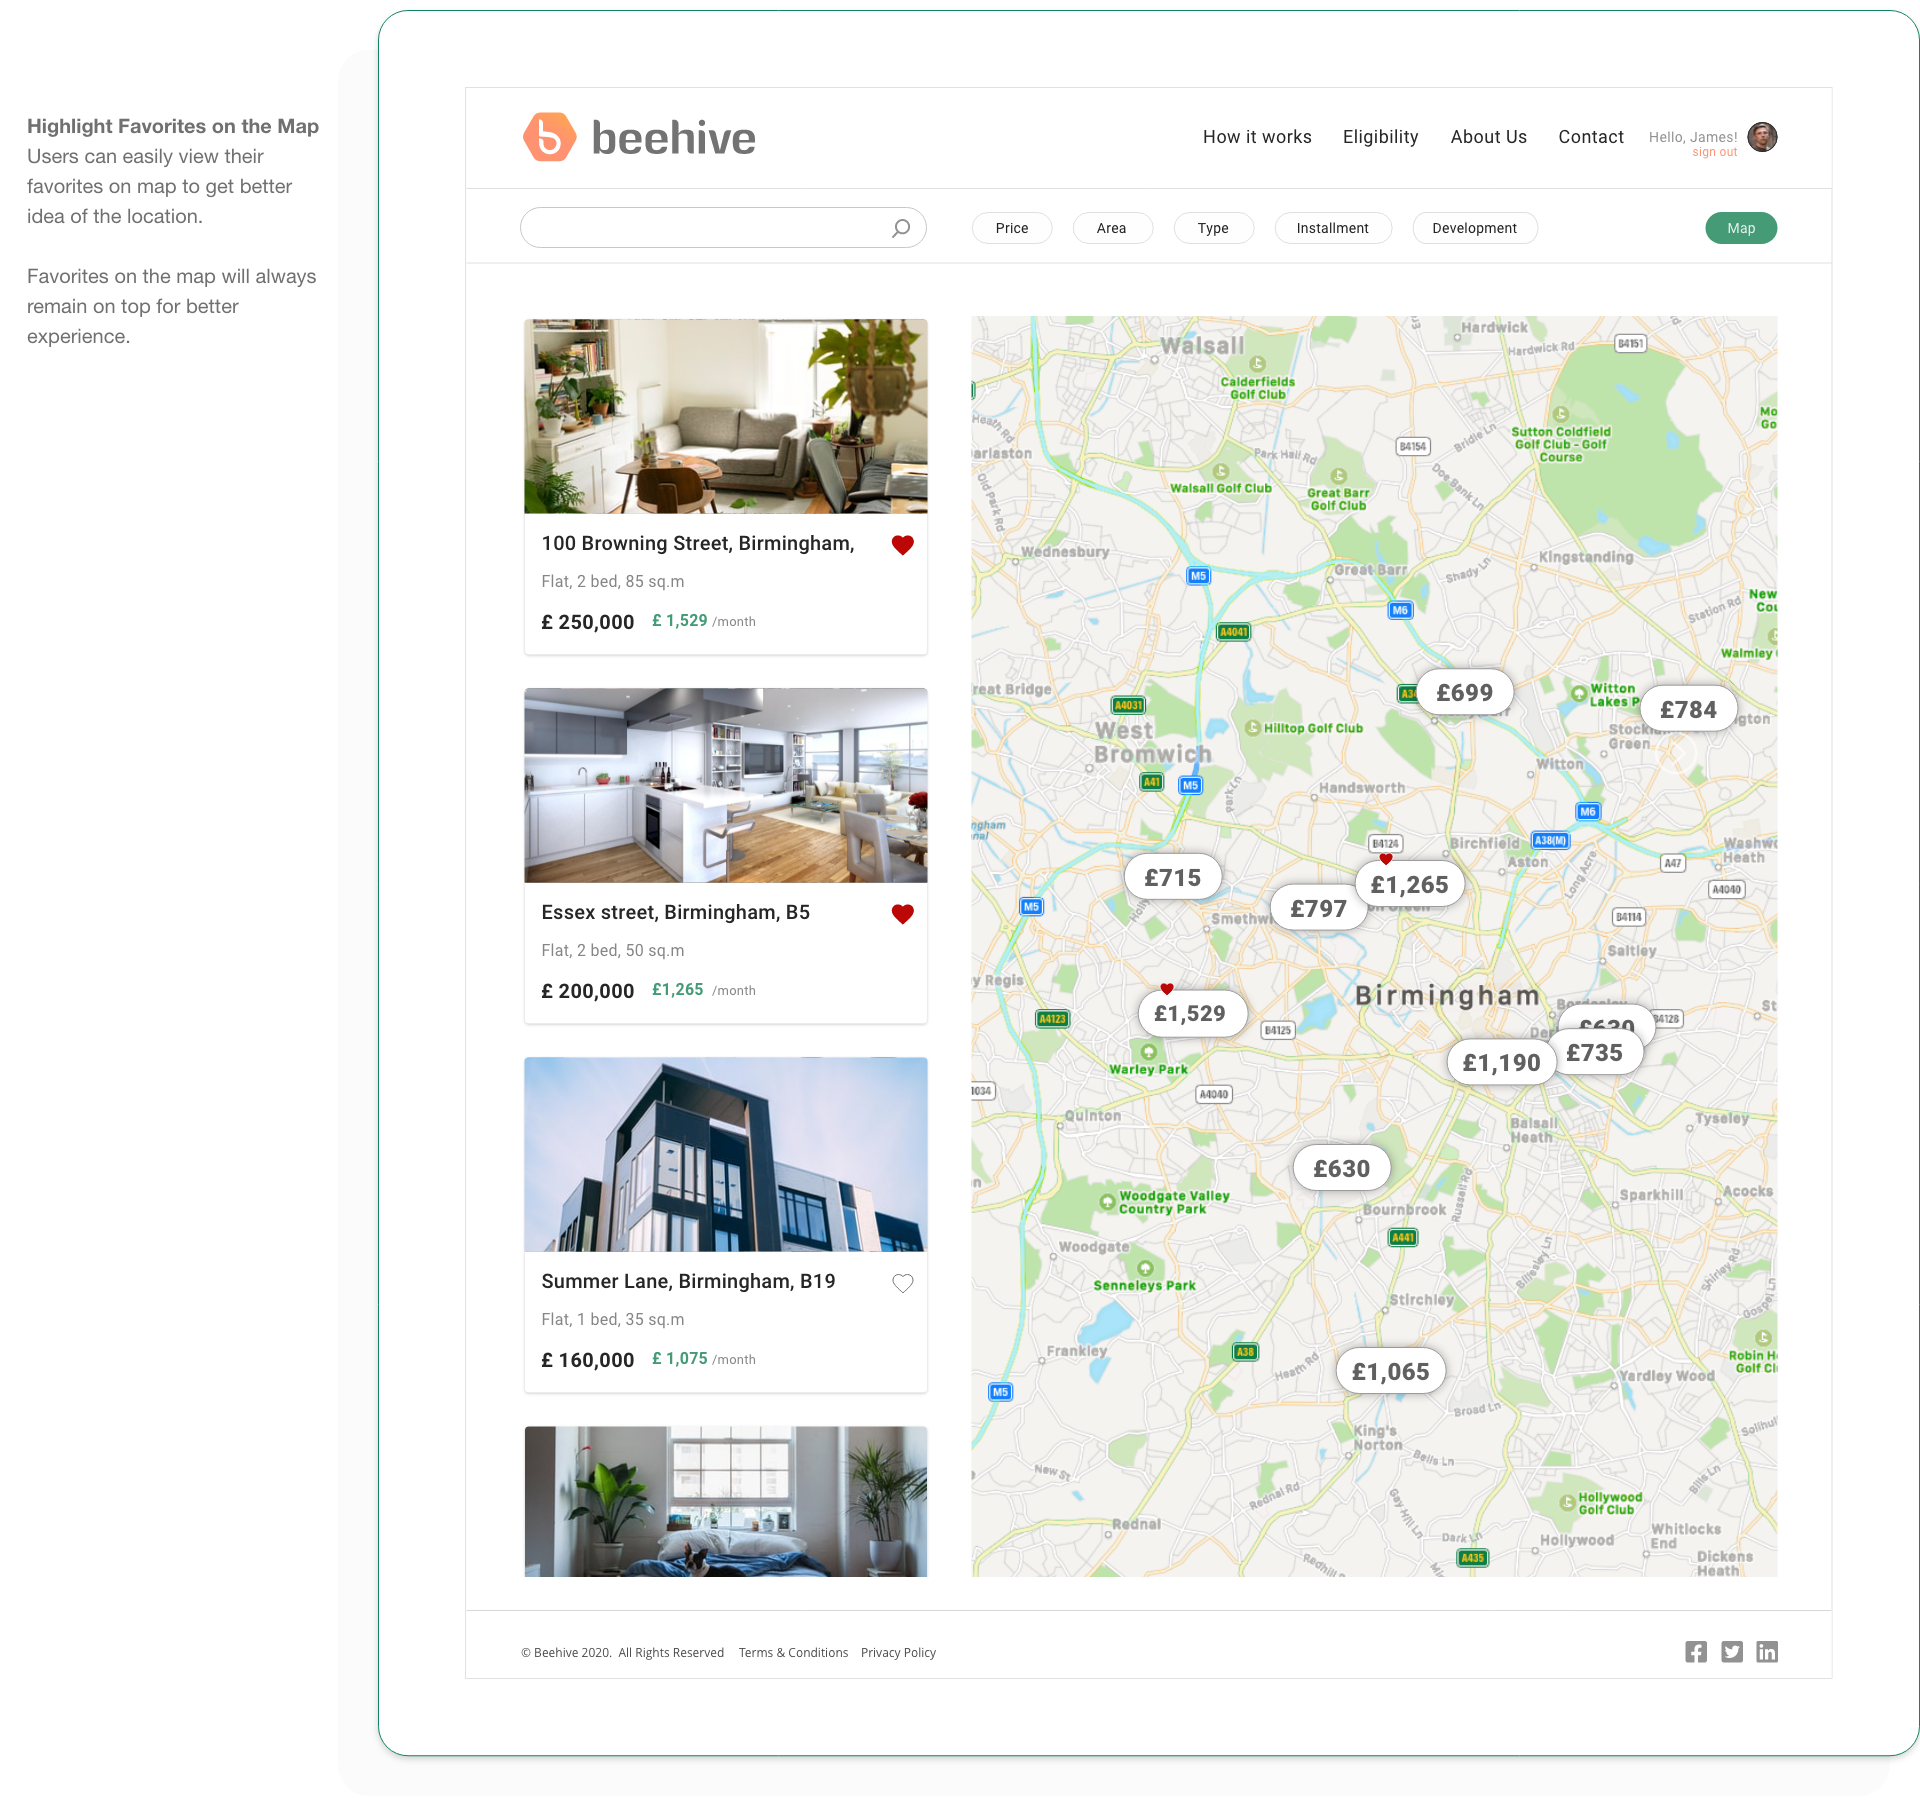This screenshot has width=1920, height=1806.
Task: Open the LinkedIn footer icon
Action: [x=1767, y=1652]
